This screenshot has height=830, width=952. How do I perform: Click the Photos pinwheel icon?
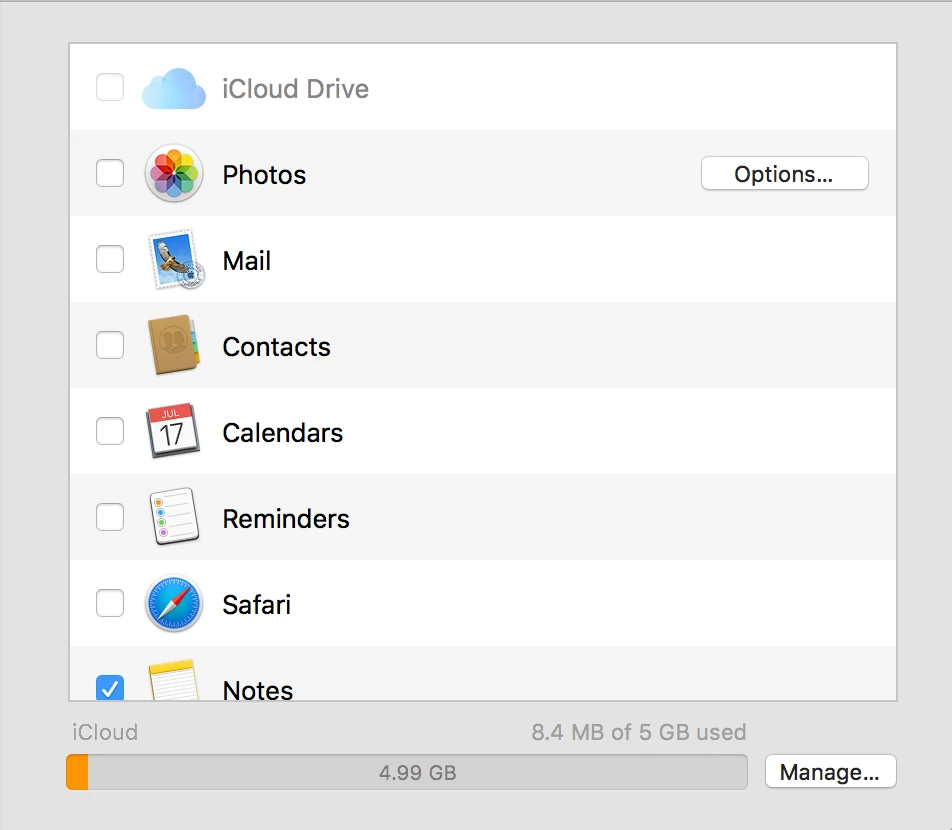pos(174,173)
